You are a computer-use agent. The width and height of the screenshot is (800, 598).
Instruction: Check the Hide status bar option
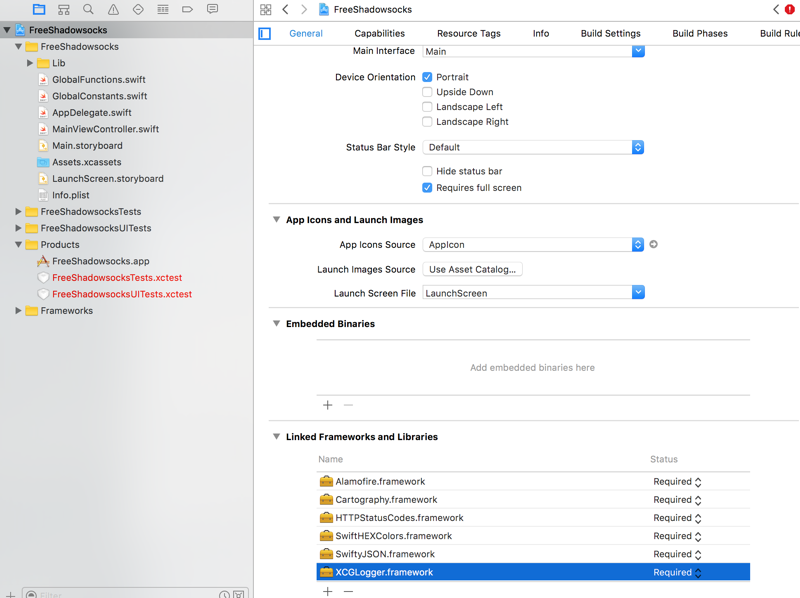click(x=427, y=171)
